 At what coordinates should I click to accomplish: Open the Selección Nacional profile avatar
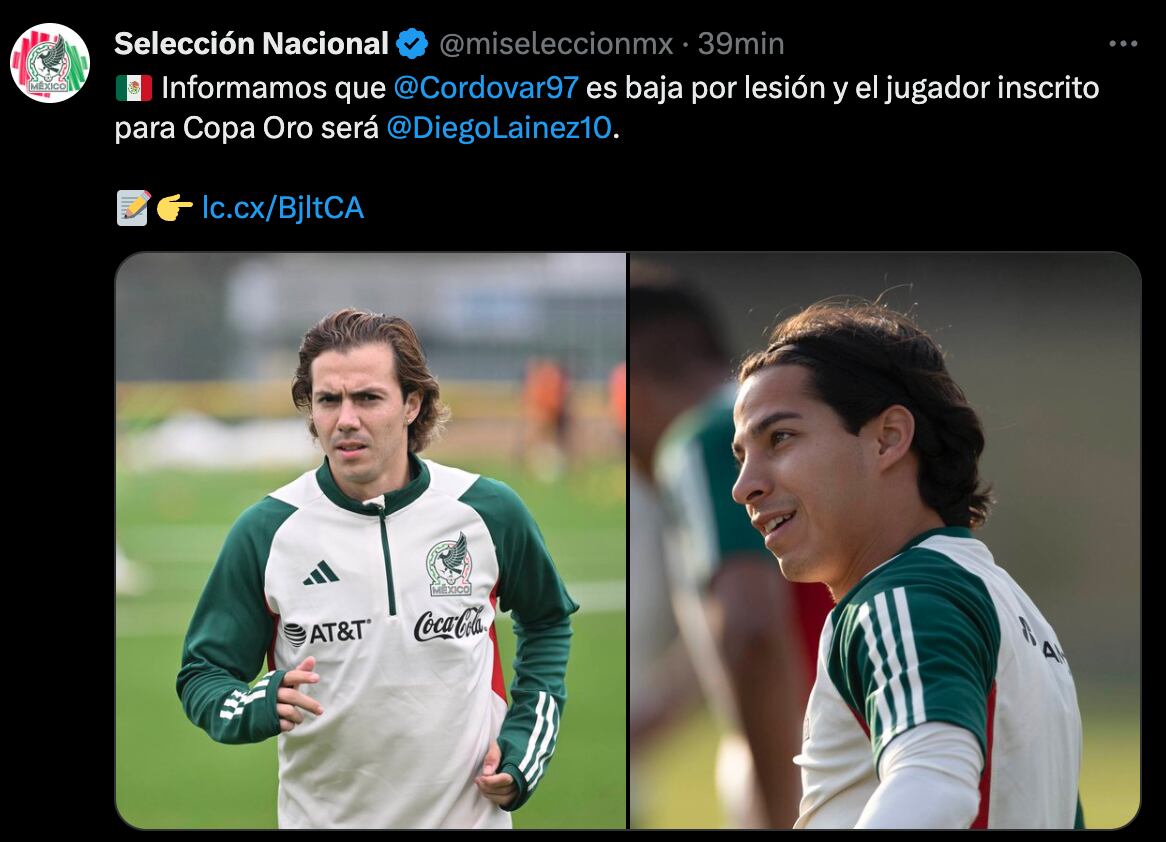[x=50, y=63]
